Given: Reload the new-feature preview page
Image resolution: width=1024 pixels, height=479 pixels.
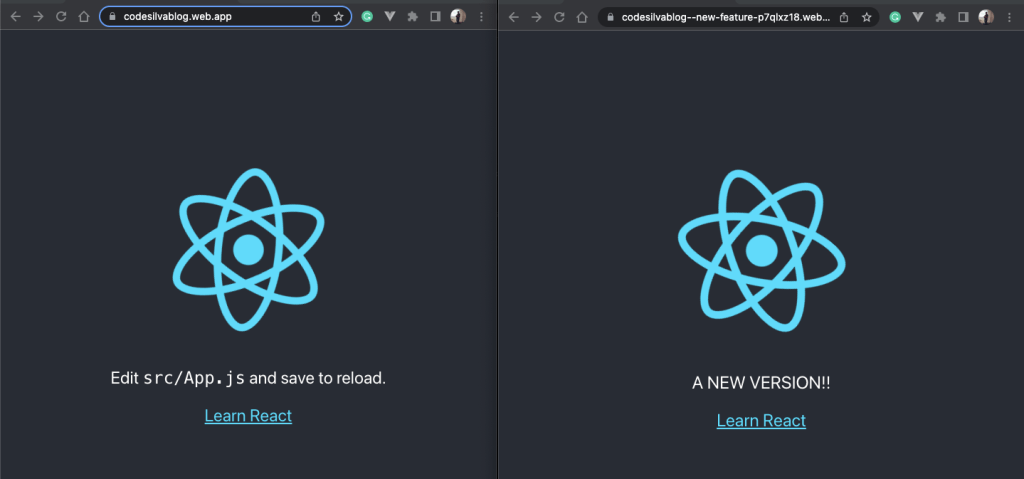Looking at the screenshot, I should click(559, 18).
